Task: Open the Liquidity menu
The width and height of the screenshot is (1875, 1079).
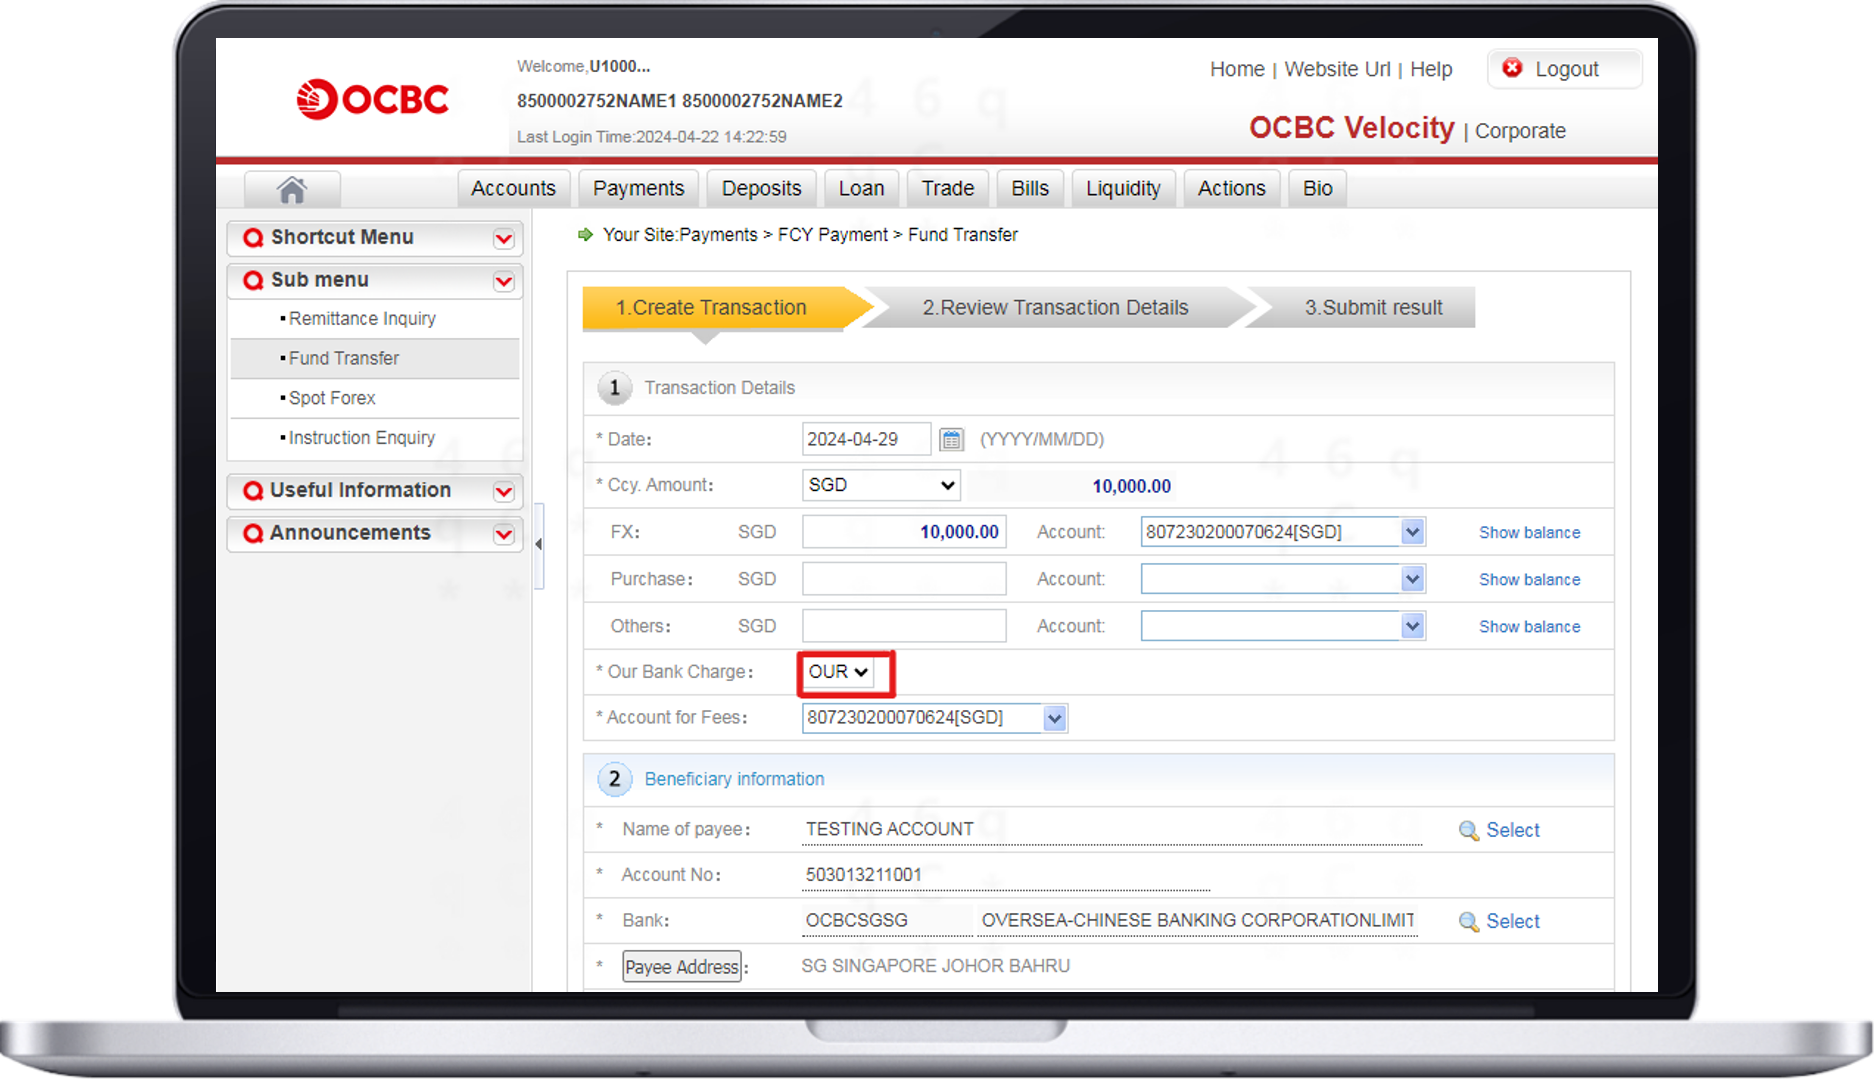Action: point(1123,189)
